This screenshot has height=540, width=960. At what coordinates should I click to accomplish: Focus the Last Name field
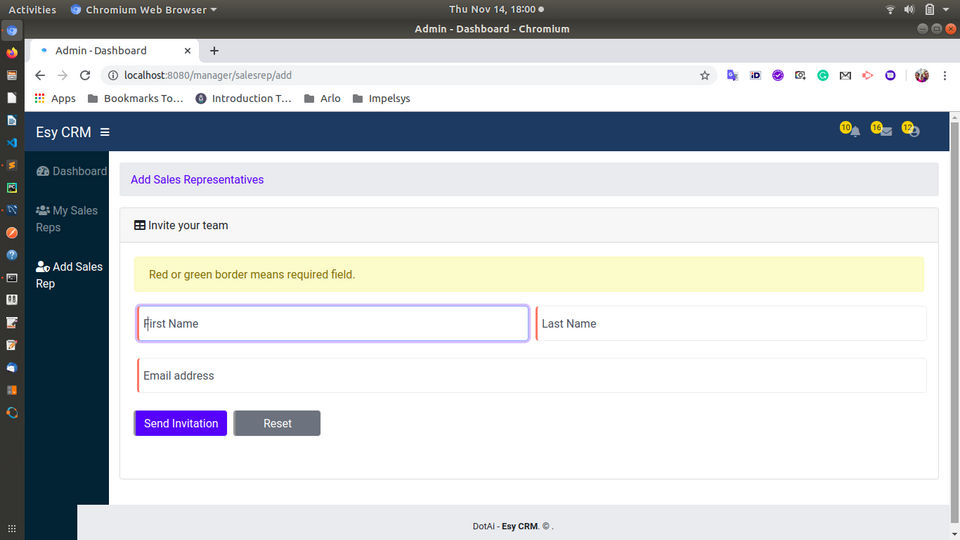[x=731, y=323]
